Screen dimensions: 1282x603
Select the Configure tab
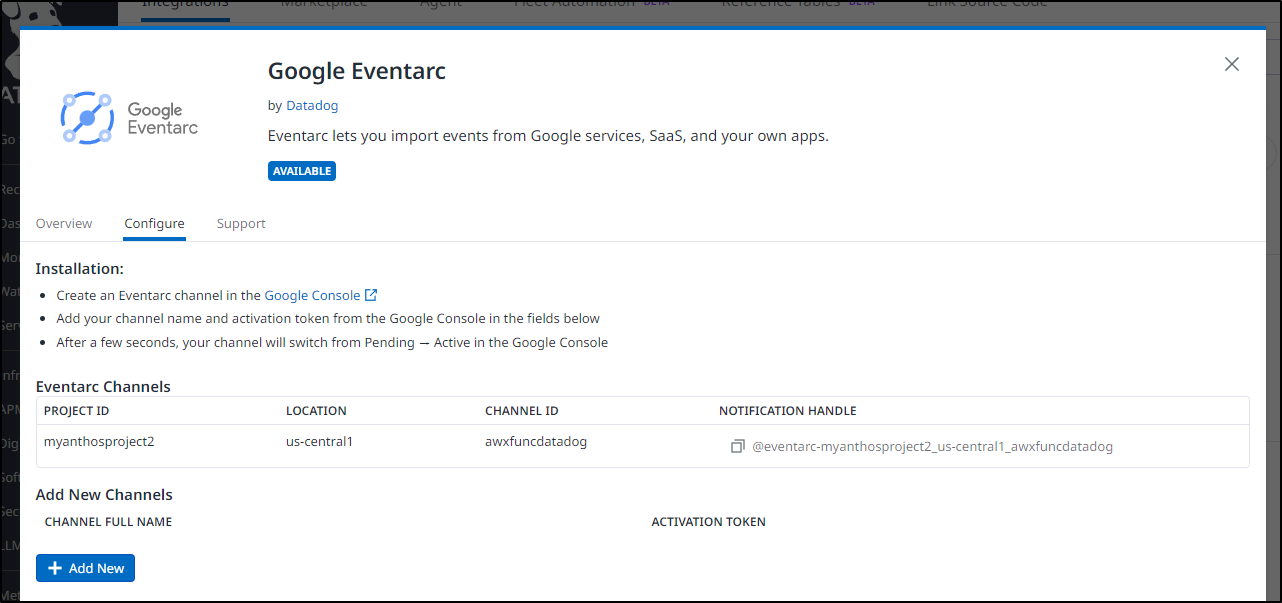pos(154,223)
